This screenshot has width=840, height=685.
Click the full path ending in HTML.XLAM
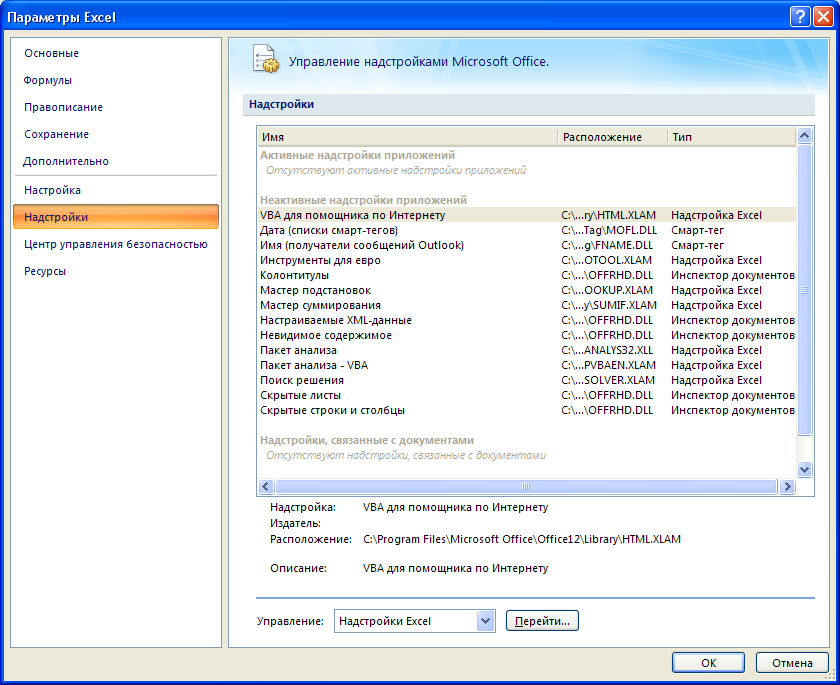click(522, 539)
